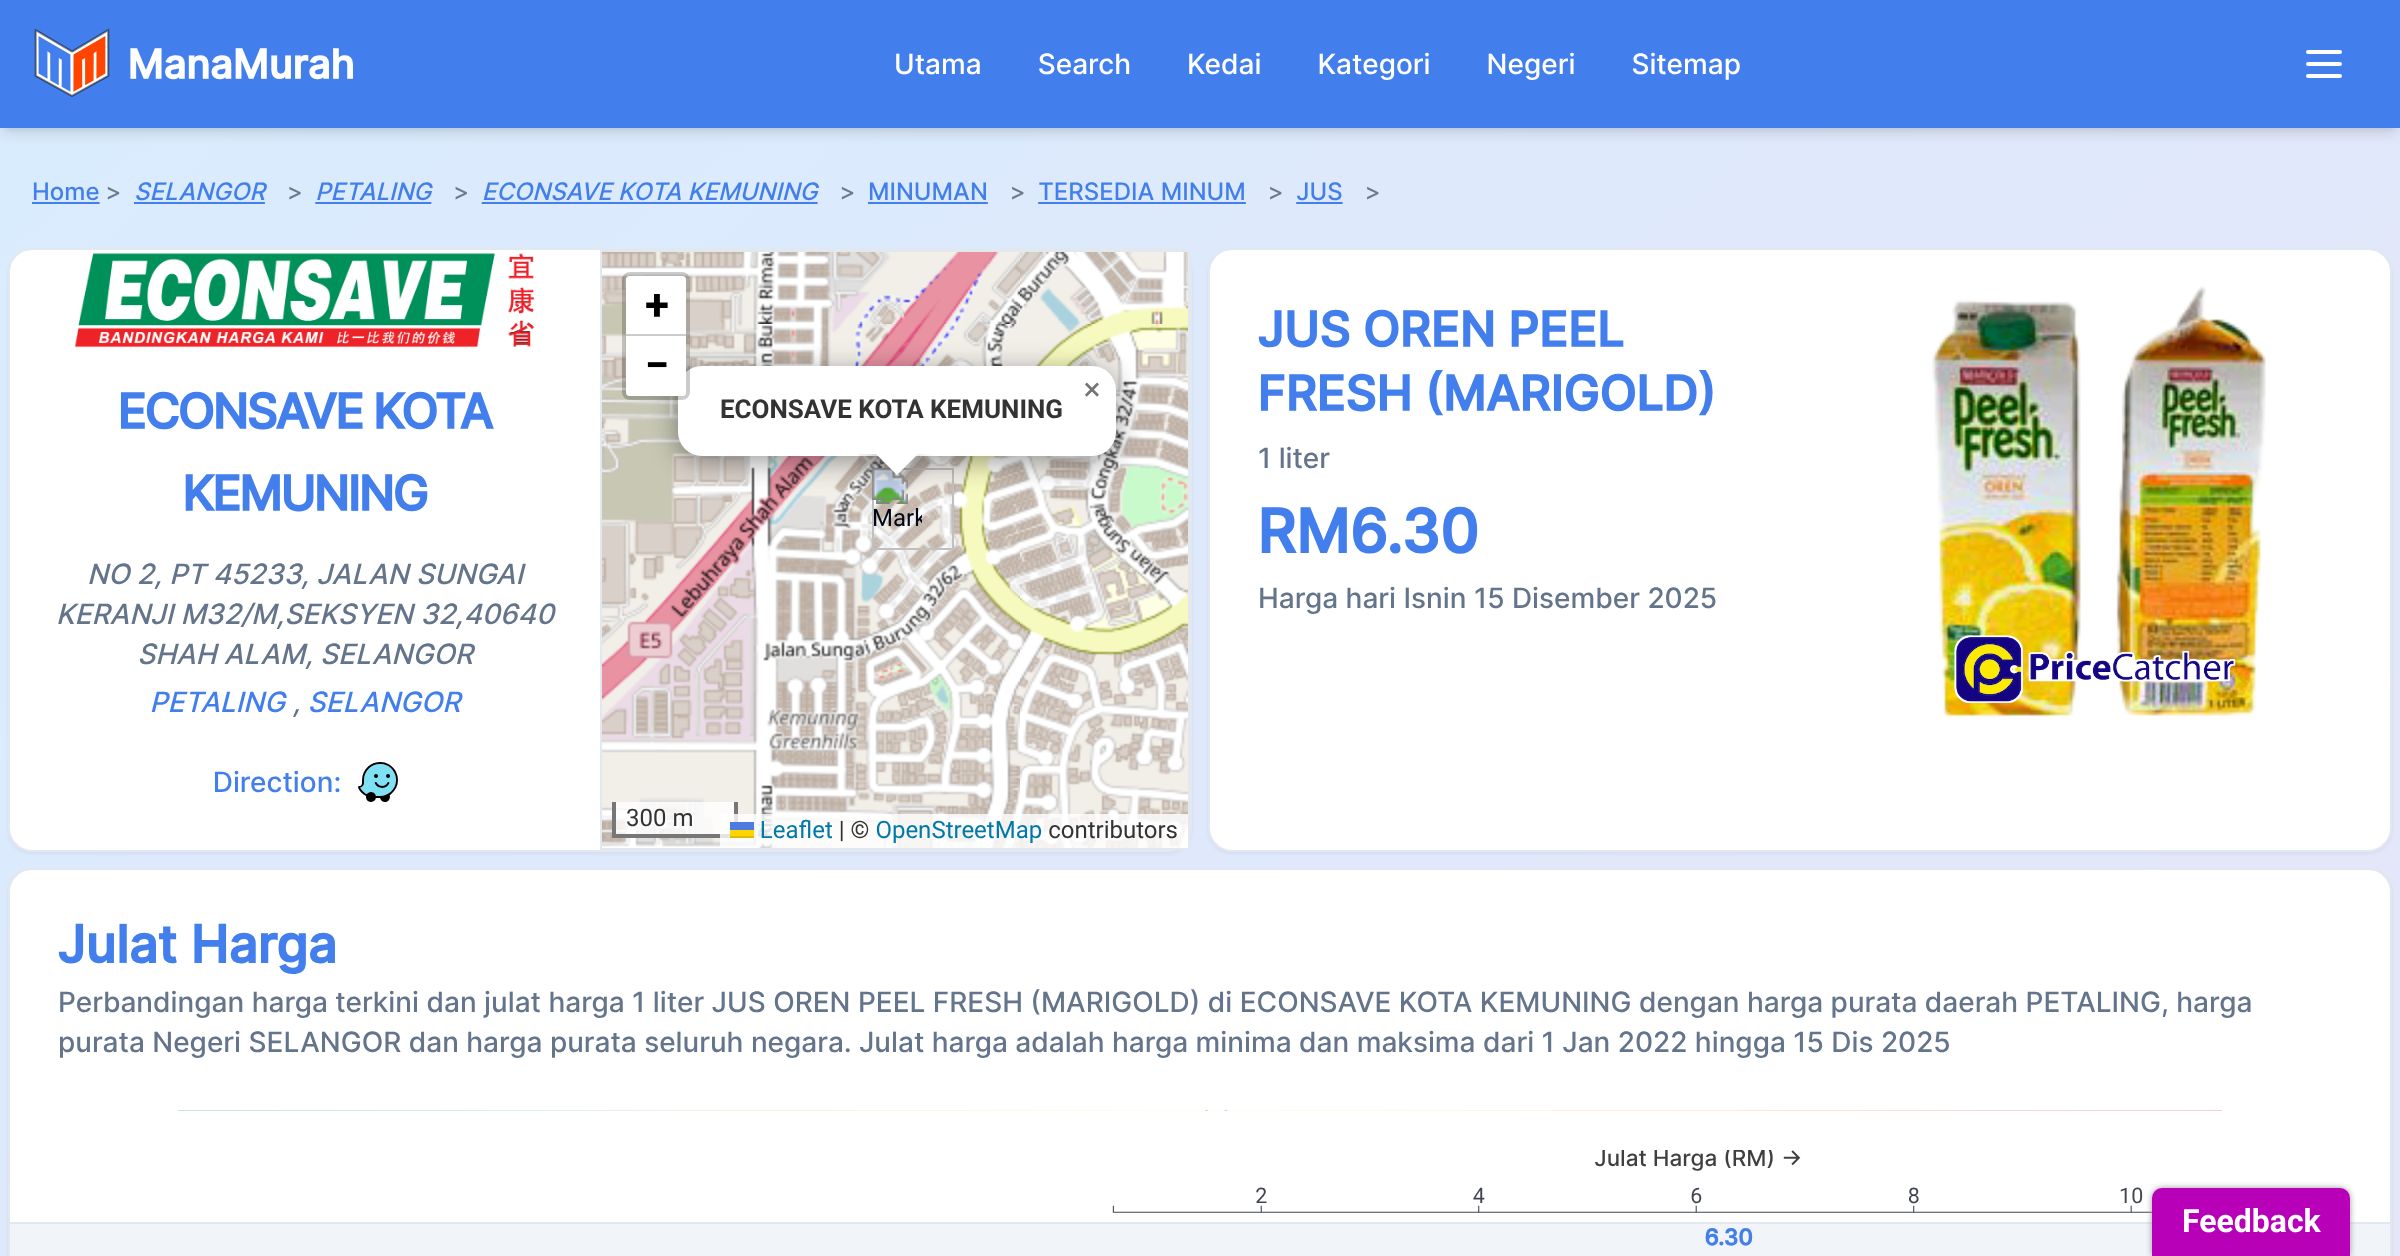Open the Negeri menu item

(1530, 64)
